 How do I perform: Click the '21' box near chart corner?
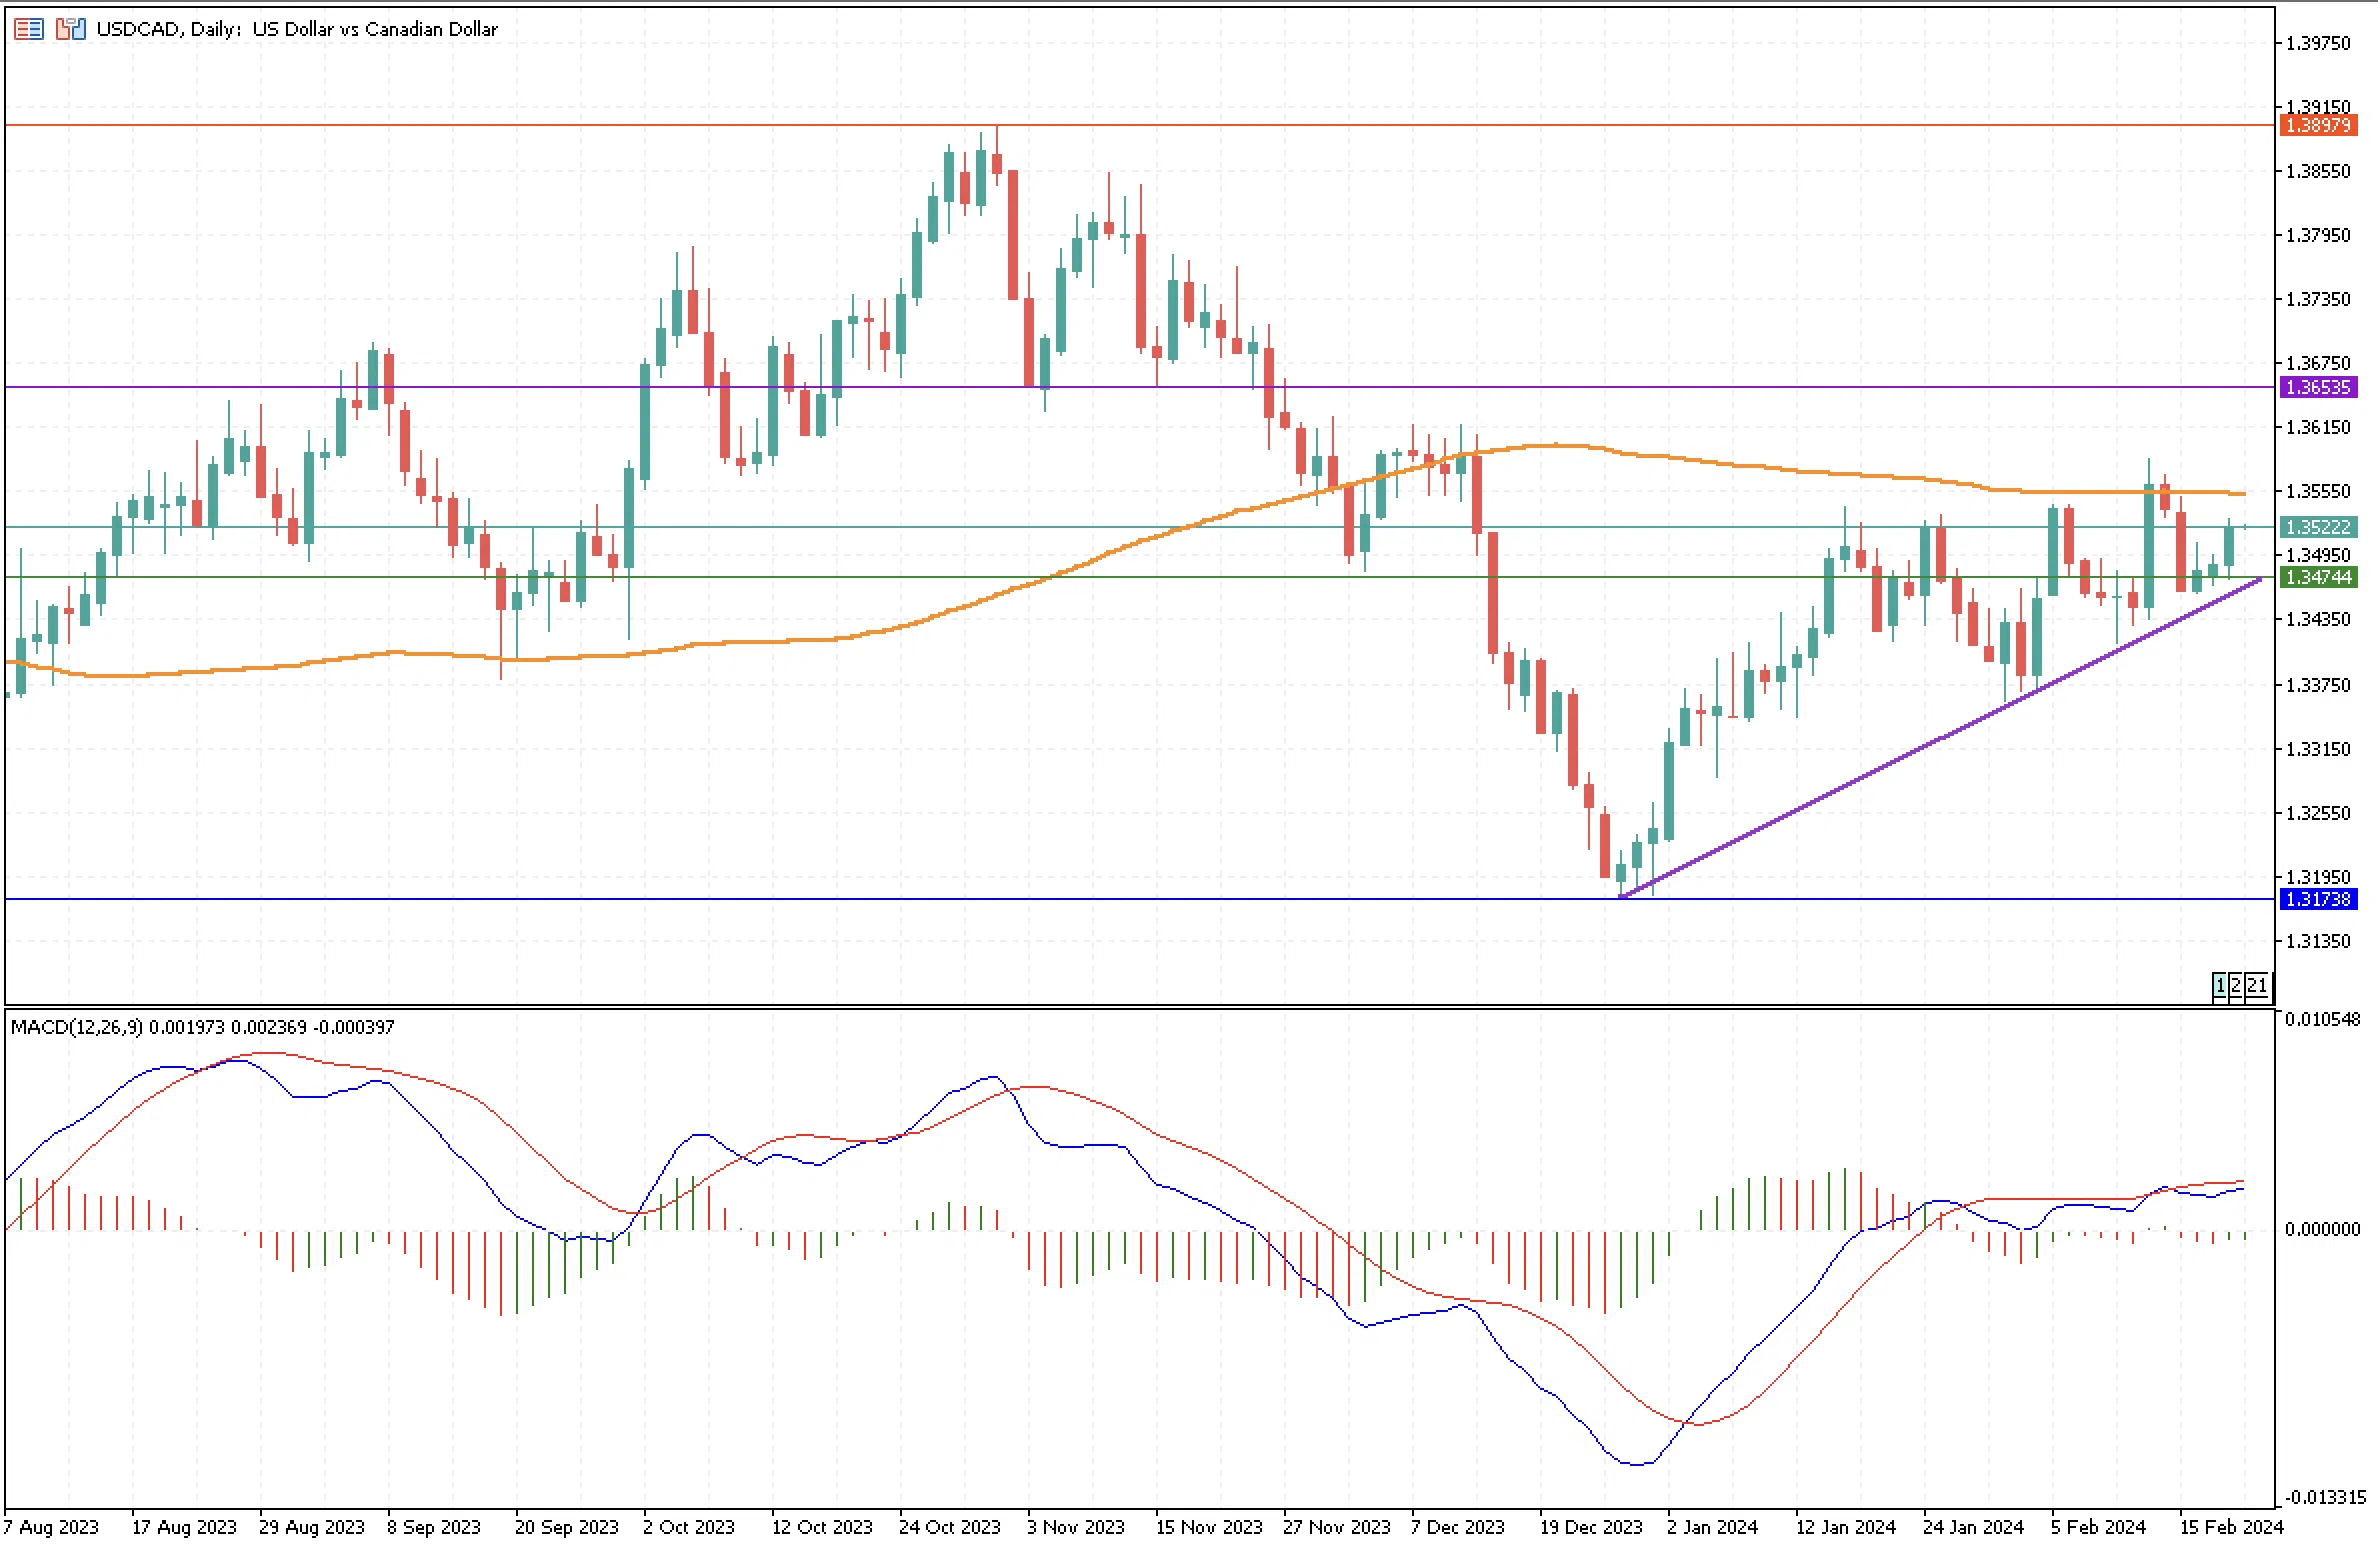(x=2257, y=986)
